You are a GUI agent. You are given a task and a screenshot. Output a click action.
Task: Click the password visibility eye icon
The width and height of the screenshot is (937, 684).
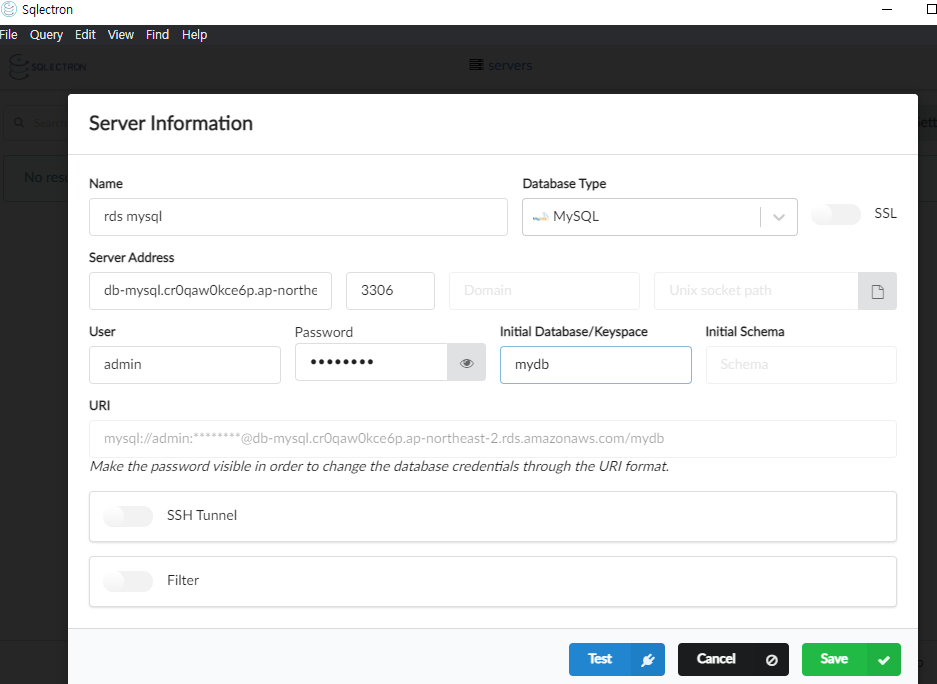(x=467, y=363)
